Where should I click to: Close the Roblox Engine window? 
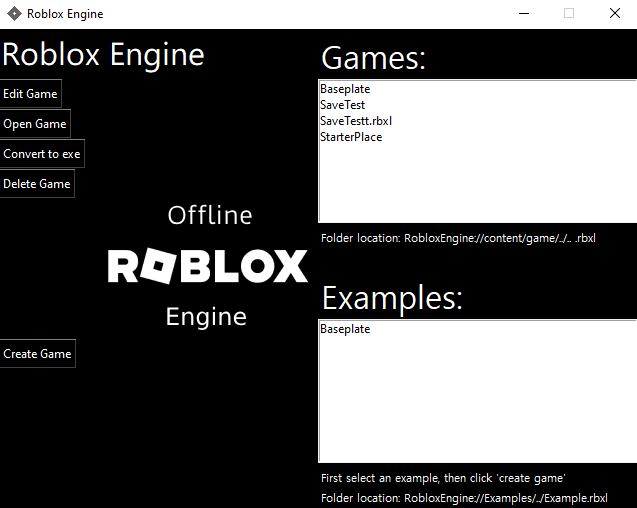[615, 13]
